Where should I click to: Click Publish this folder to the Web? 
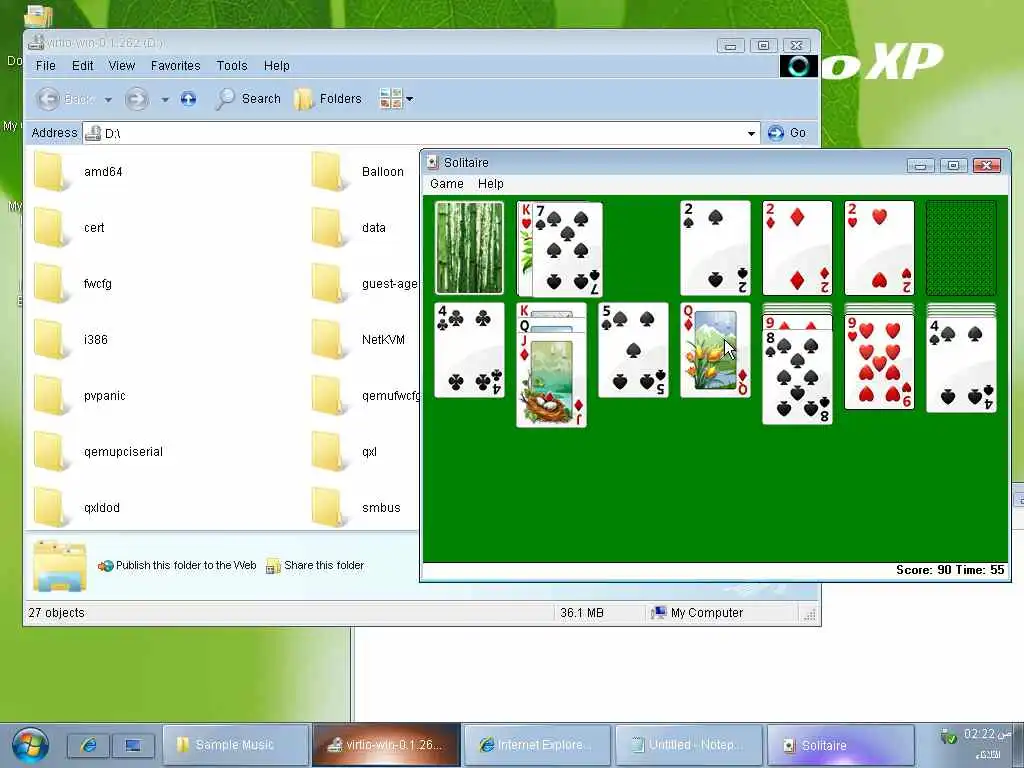177,566
